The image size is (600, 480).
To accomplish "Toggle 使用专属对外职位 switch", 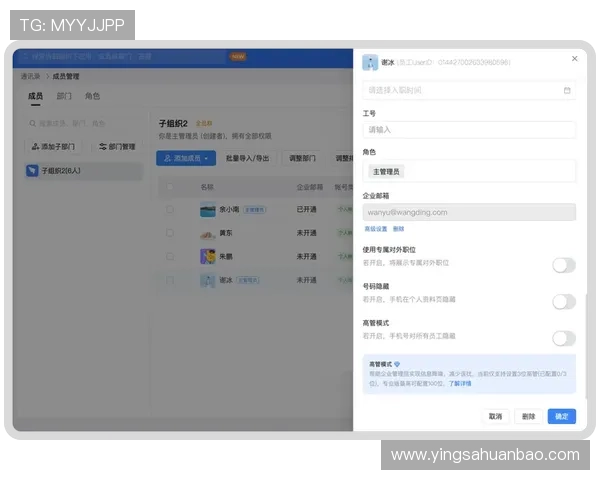I will pos(564,265).
